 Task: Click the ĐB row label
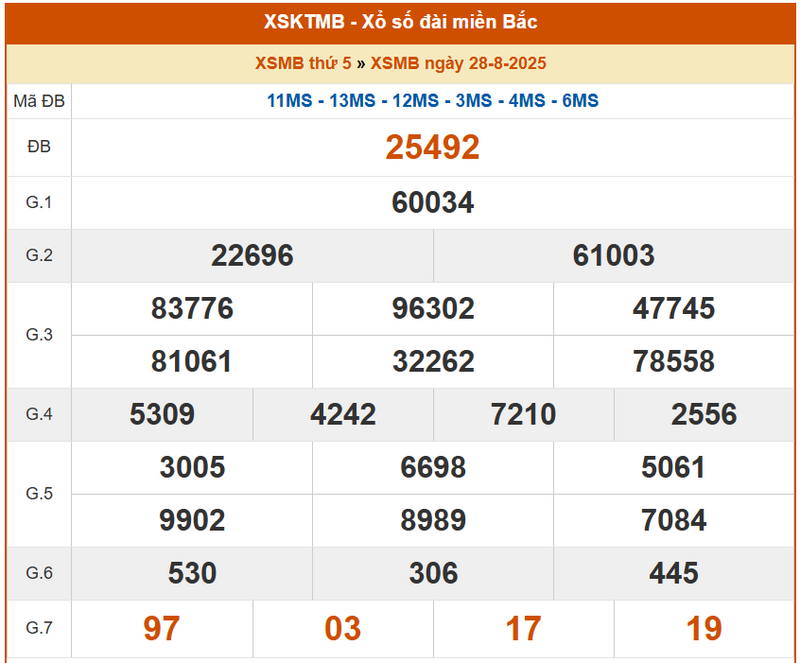coord(39,147)
